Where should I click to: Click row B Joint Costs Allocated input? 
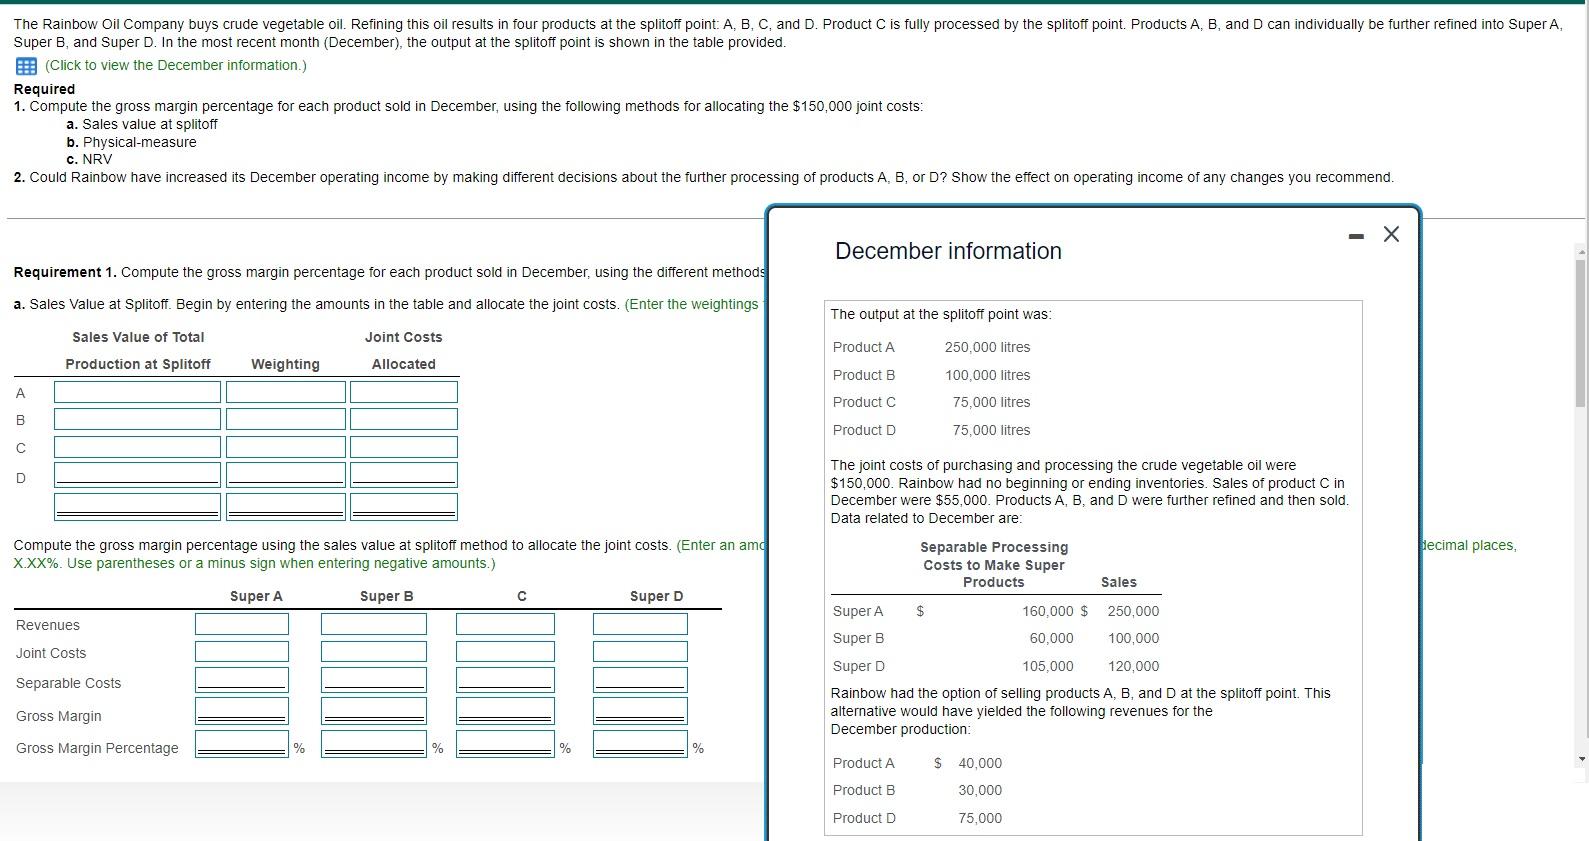404,419
